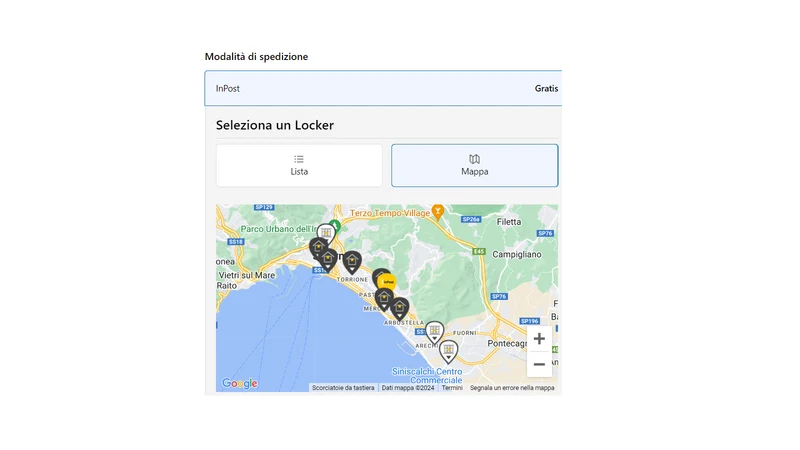Image resolution: width=800 pixels, height=450 pixels.
Task: Select the yellow InPost locker marker
Action: pyautogui.click(x=388, y=282)
